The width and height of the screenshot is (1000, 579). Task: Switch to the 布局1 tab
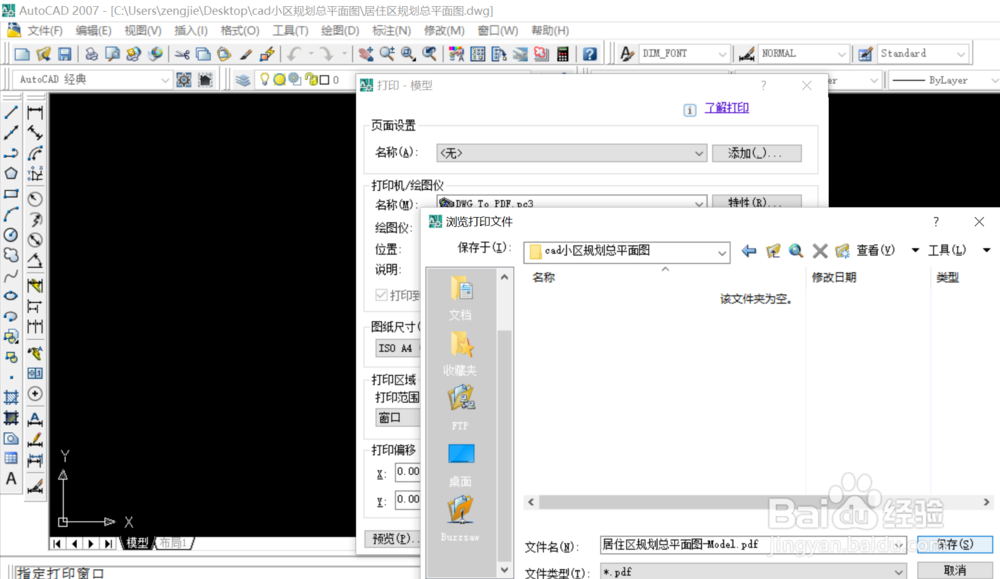[173, 543]
